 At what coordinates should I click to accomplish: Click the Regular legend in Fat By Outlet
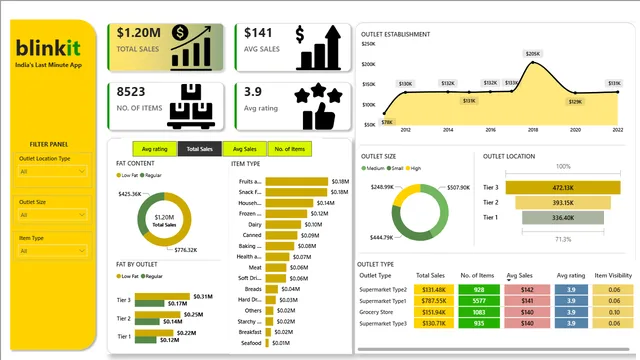pyautogui.click(x=151, y=276)
